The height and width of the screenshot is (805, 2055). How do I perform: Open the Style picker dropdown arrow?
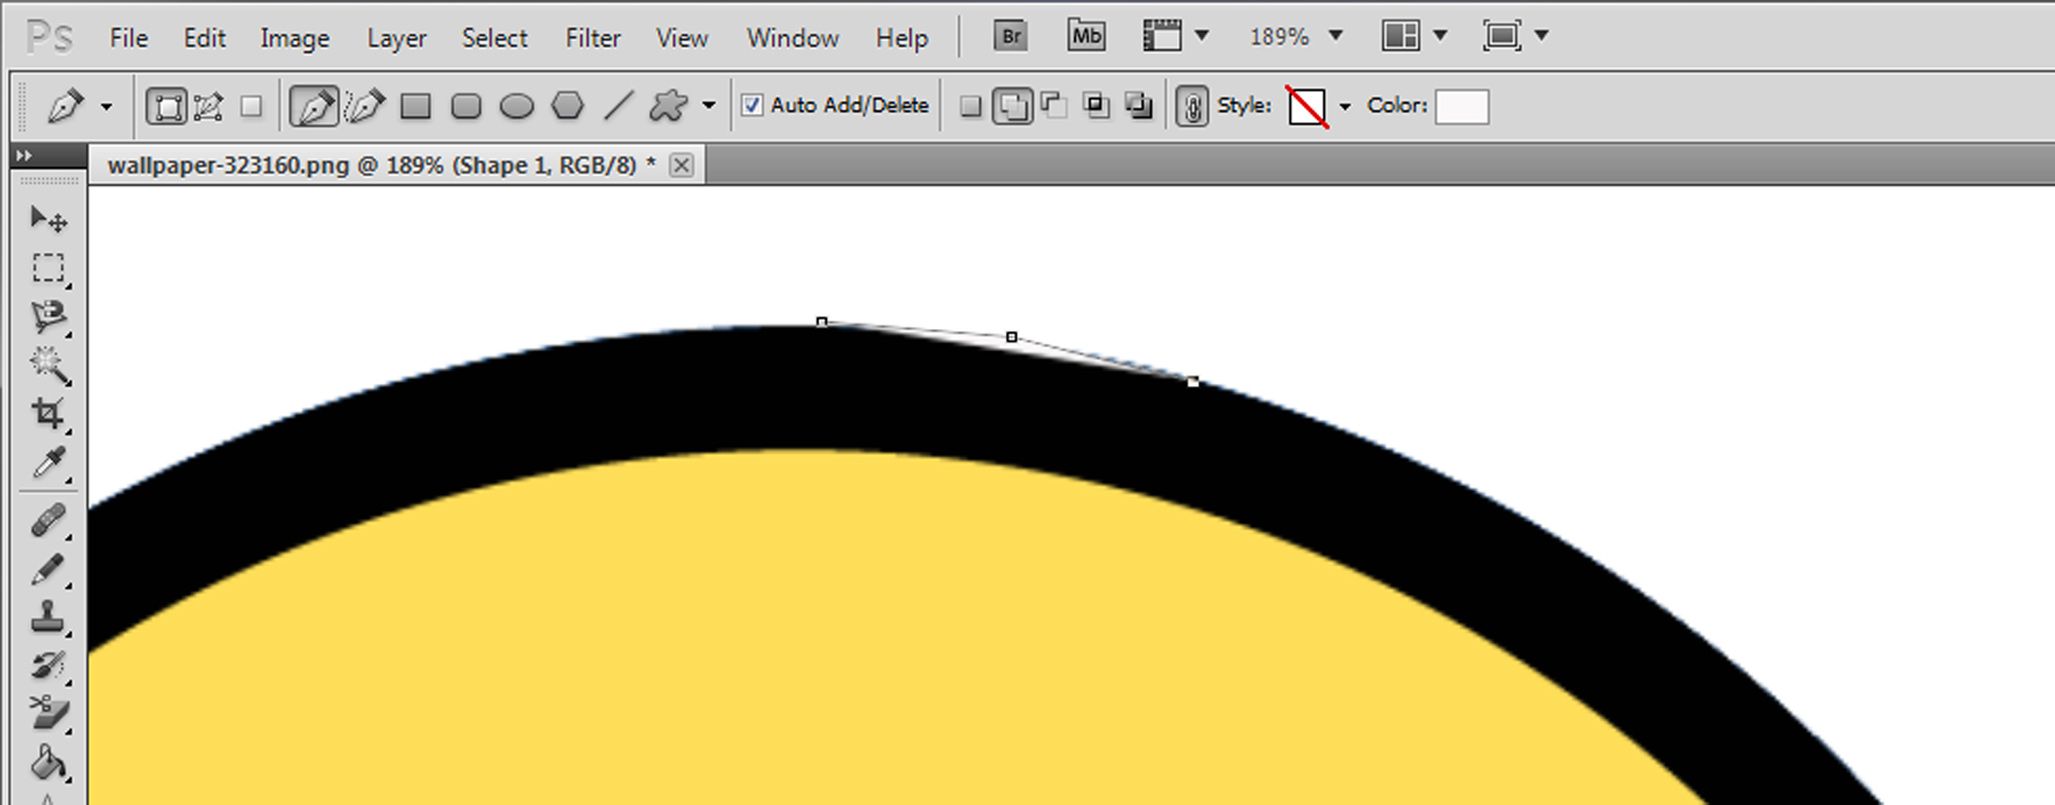coord(1345,106)
